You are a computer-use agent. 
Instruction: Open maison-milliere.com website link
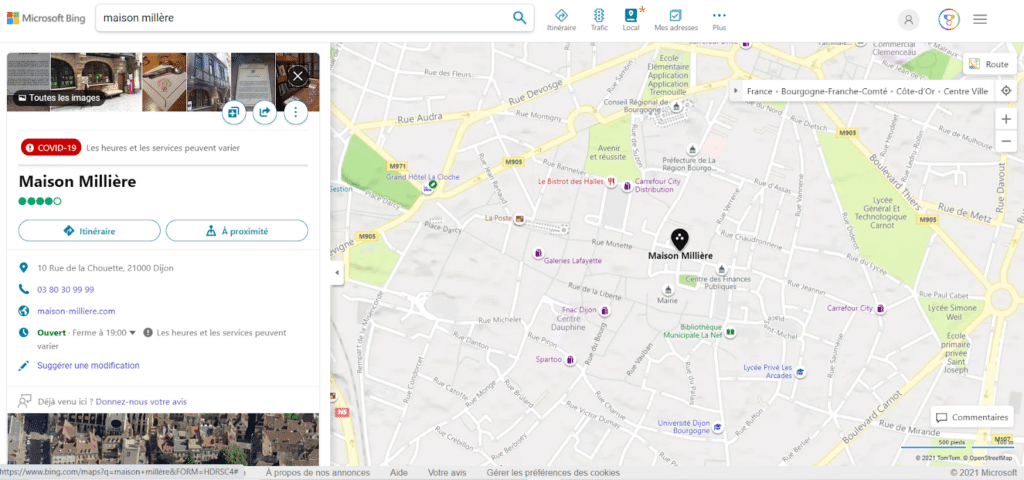click(x=76, y=311)
